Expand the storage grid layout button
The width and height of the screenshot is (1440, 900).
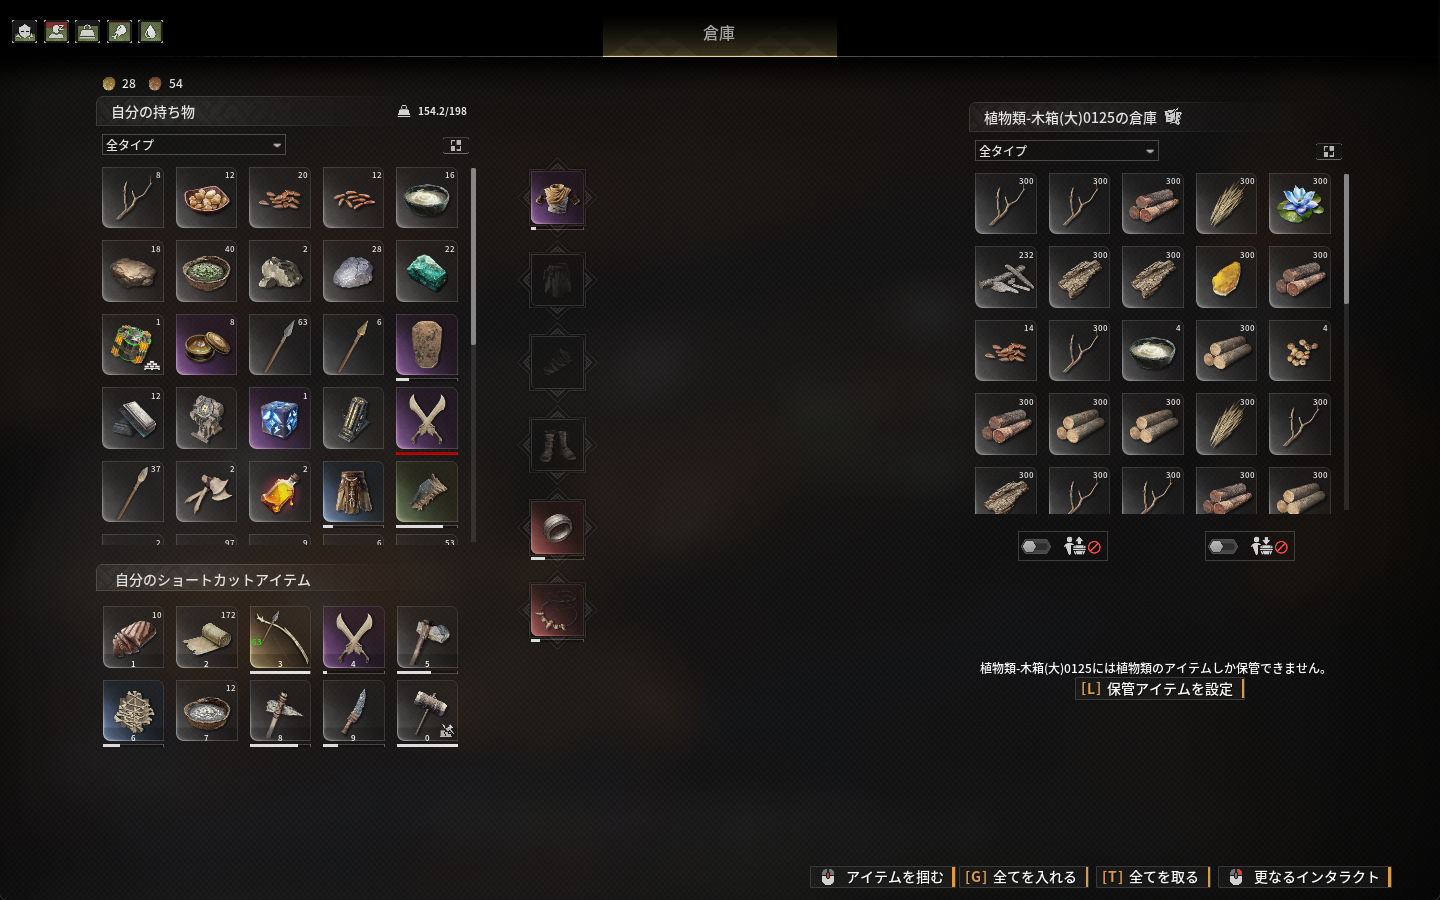pos(1329,151)
